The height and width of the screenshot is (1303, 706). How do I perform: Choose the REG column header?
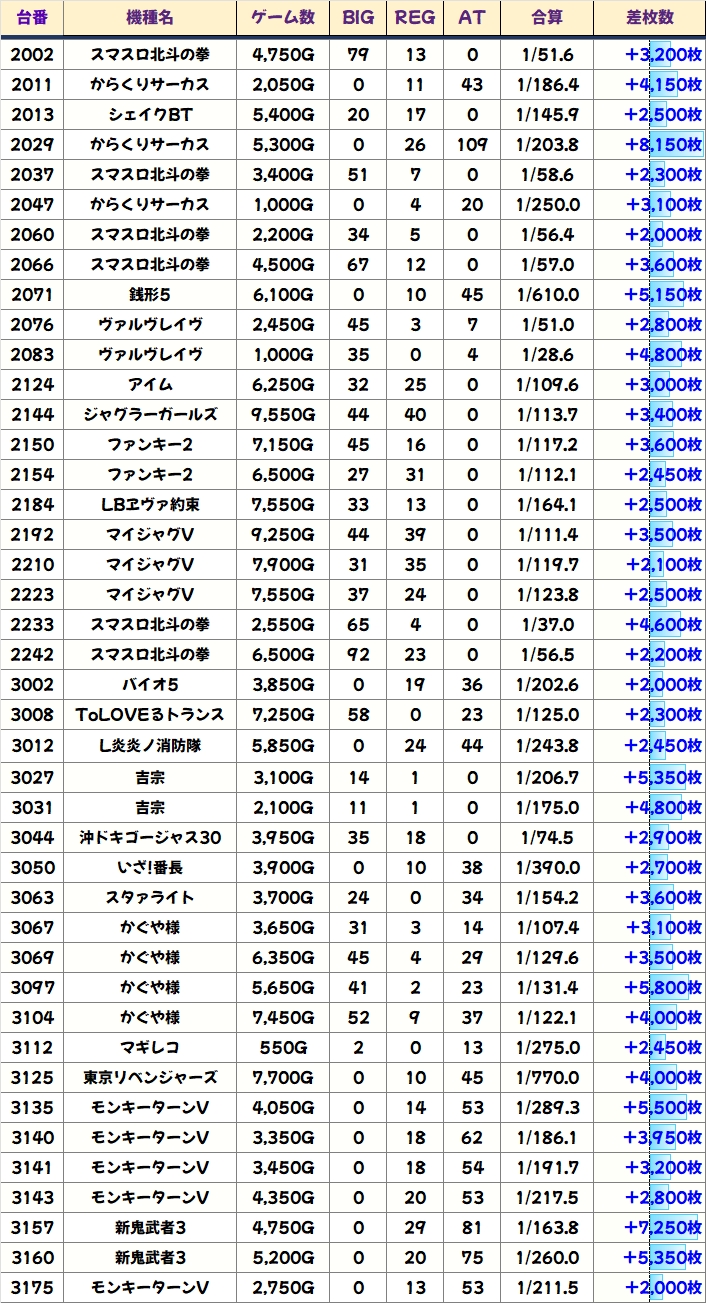415,18
